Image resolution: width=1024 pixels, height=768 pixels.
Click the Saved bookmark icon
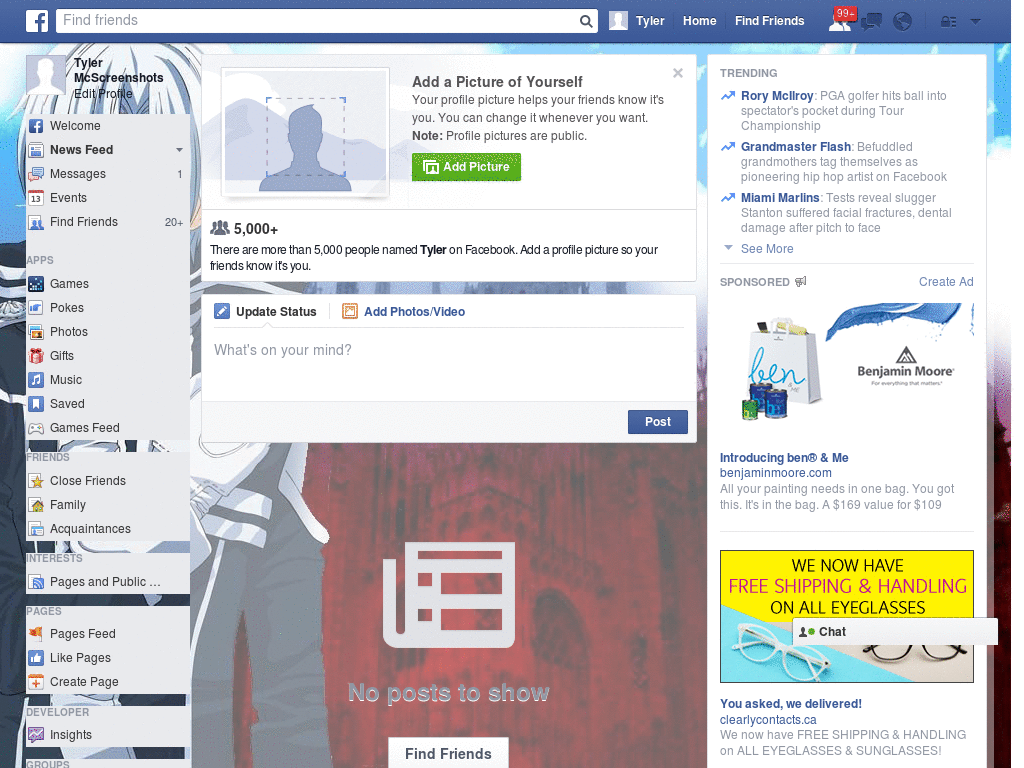(37, 404)
